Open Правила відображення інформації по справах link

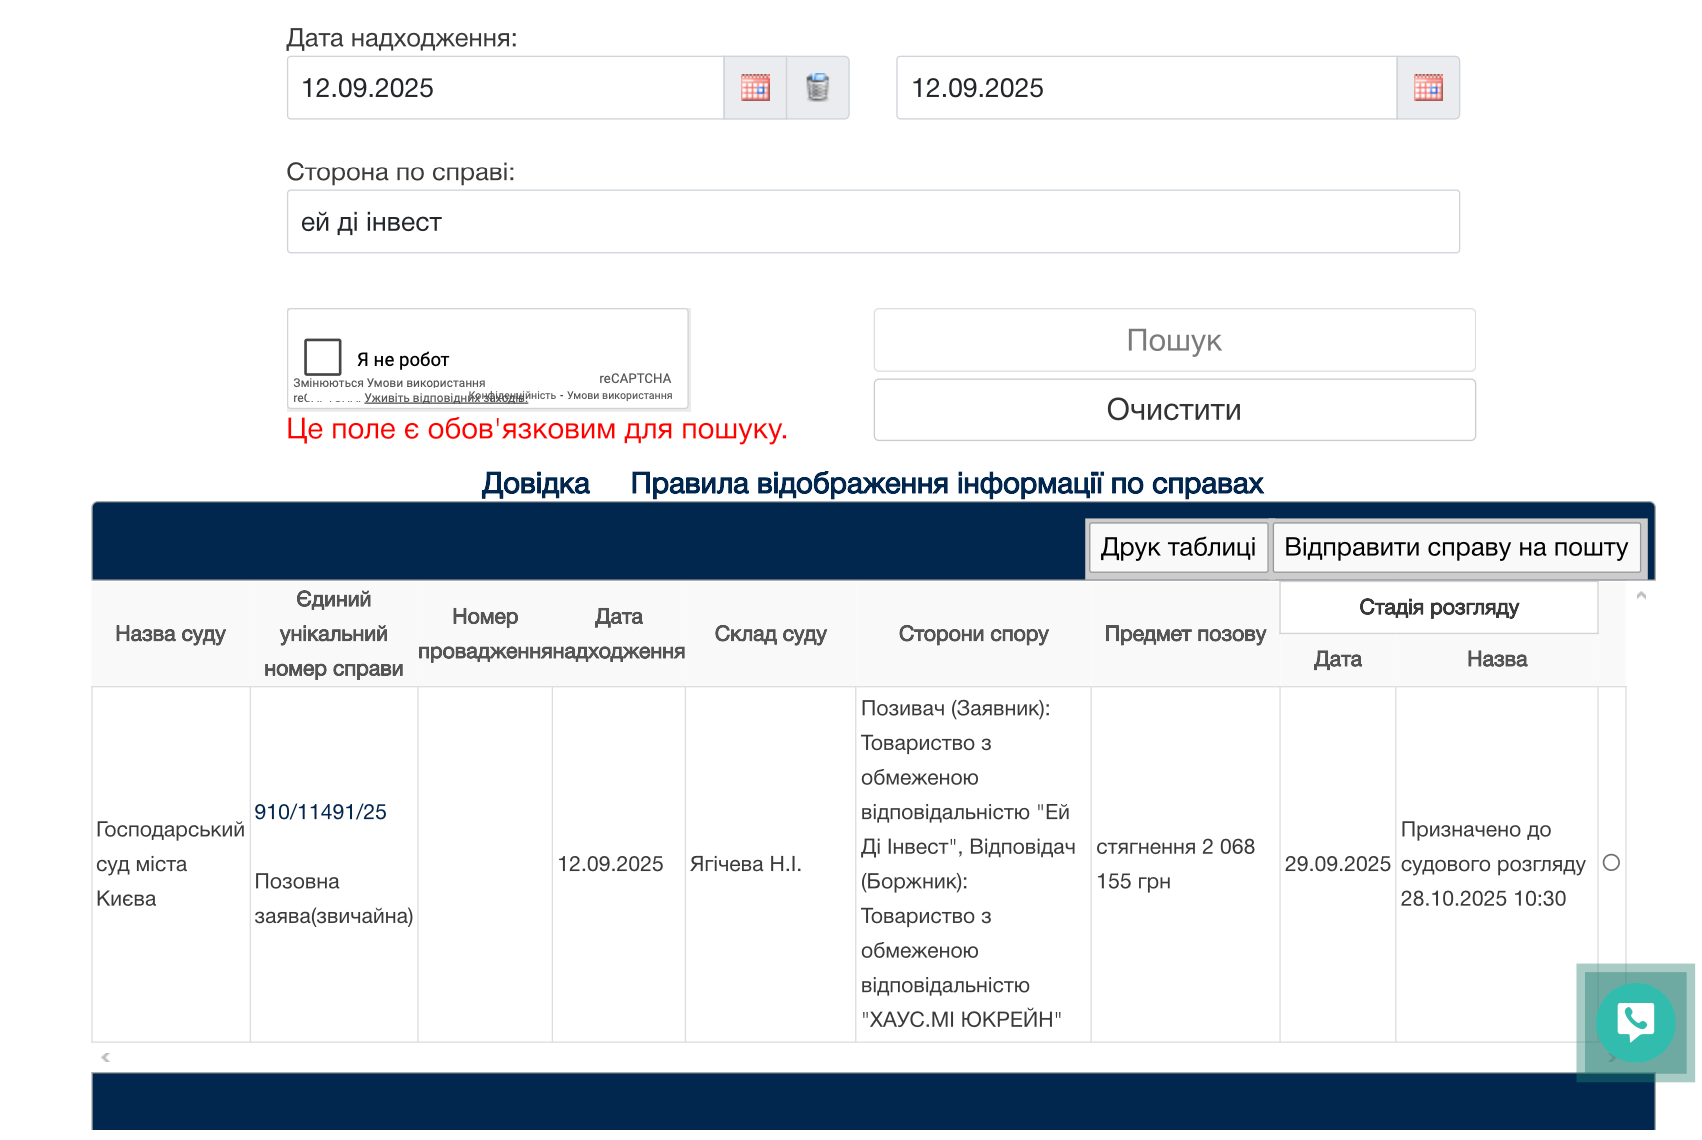[946, 484]
